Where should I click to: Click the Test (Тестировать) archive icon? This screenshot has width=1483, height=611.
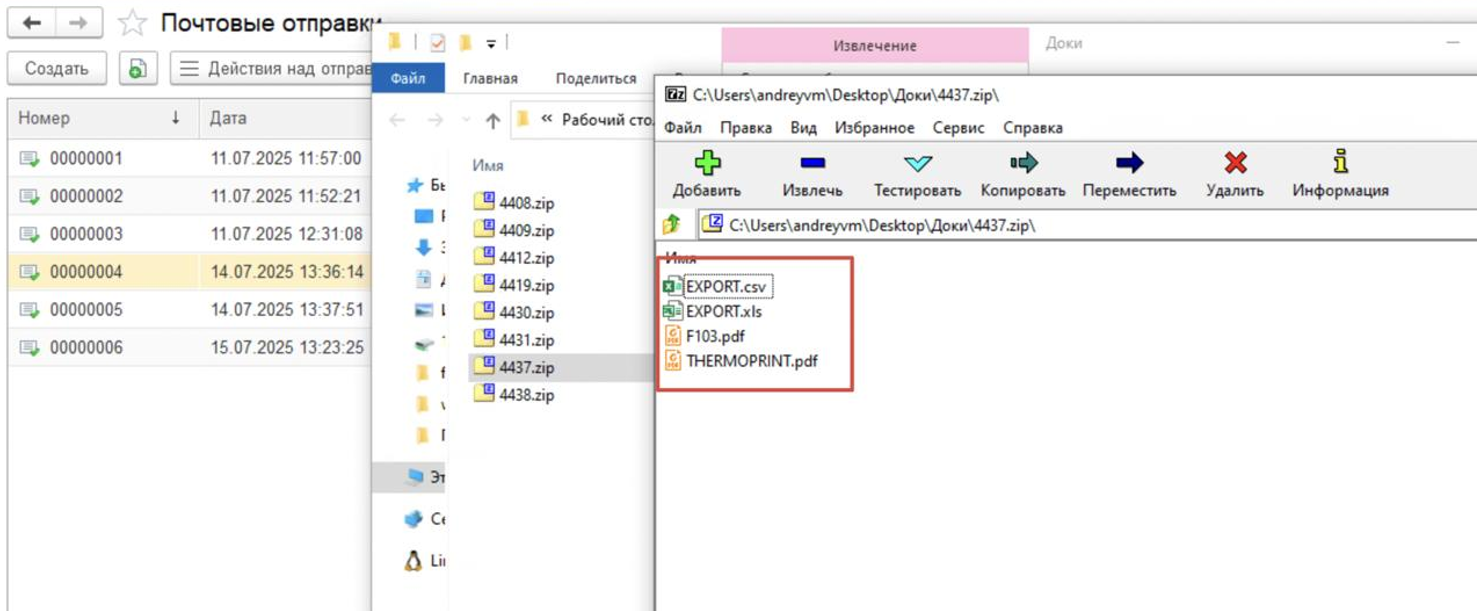917,163
